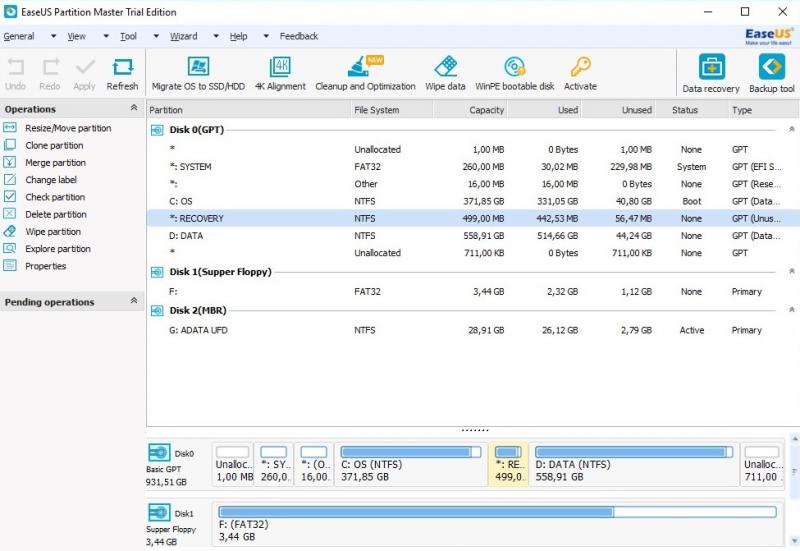Sort by the Used column header
The image size is (800, 551).
tap(545, 110)
